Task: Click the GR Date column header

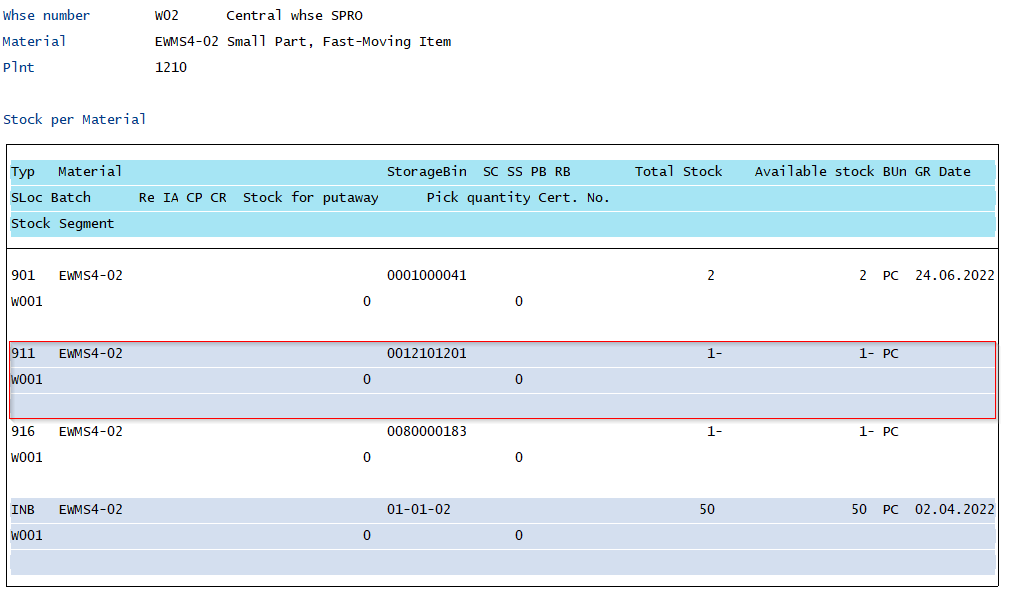Action: point(944,171)
